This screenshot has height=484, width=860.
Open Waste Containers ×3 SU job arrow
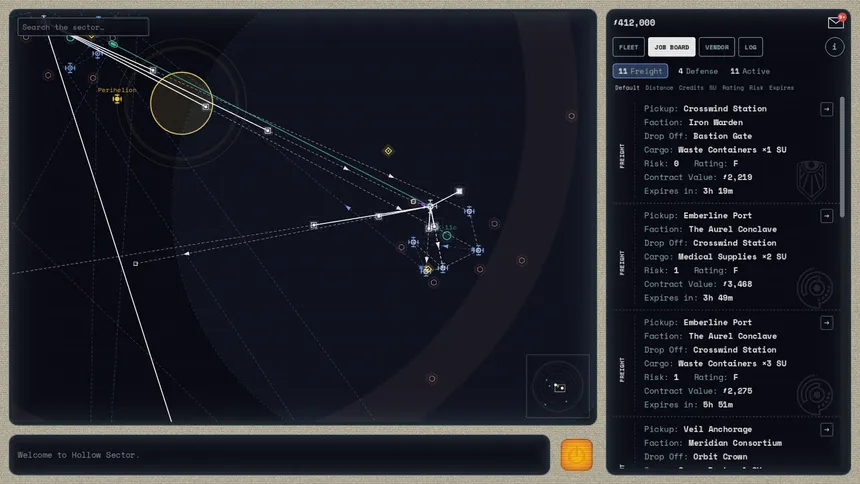click(x=827, y=323)
